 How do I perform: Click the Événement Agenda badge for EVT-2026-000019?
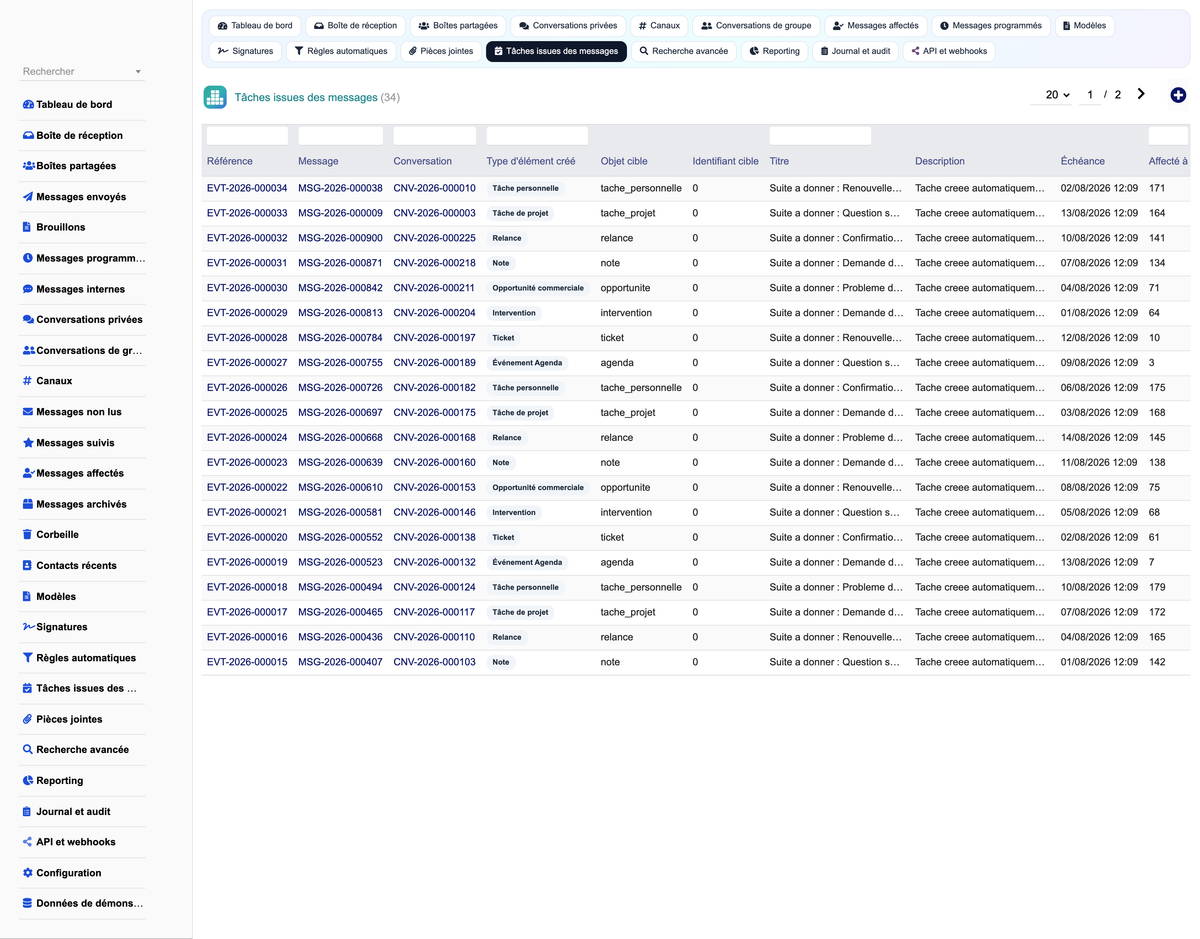click(527, 562)
